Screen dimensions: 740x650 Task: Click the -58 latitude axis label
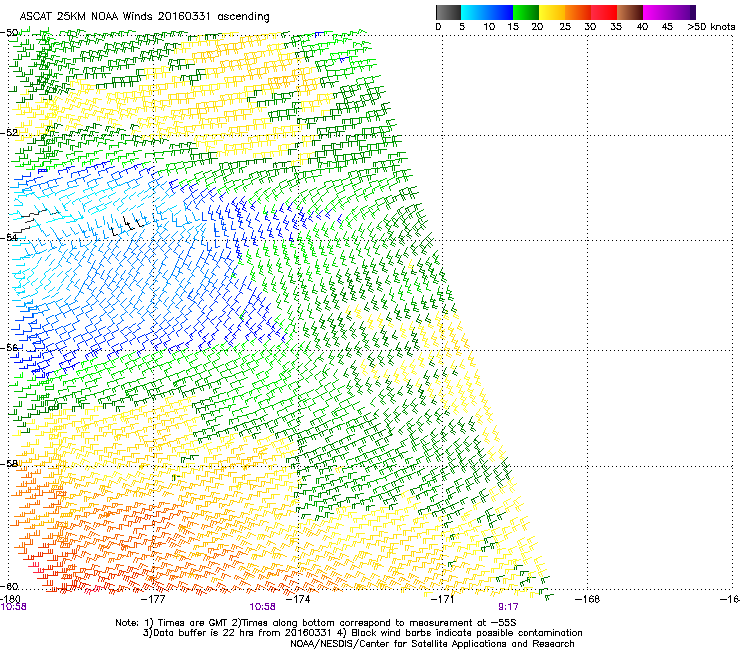(x=9, y=464)
